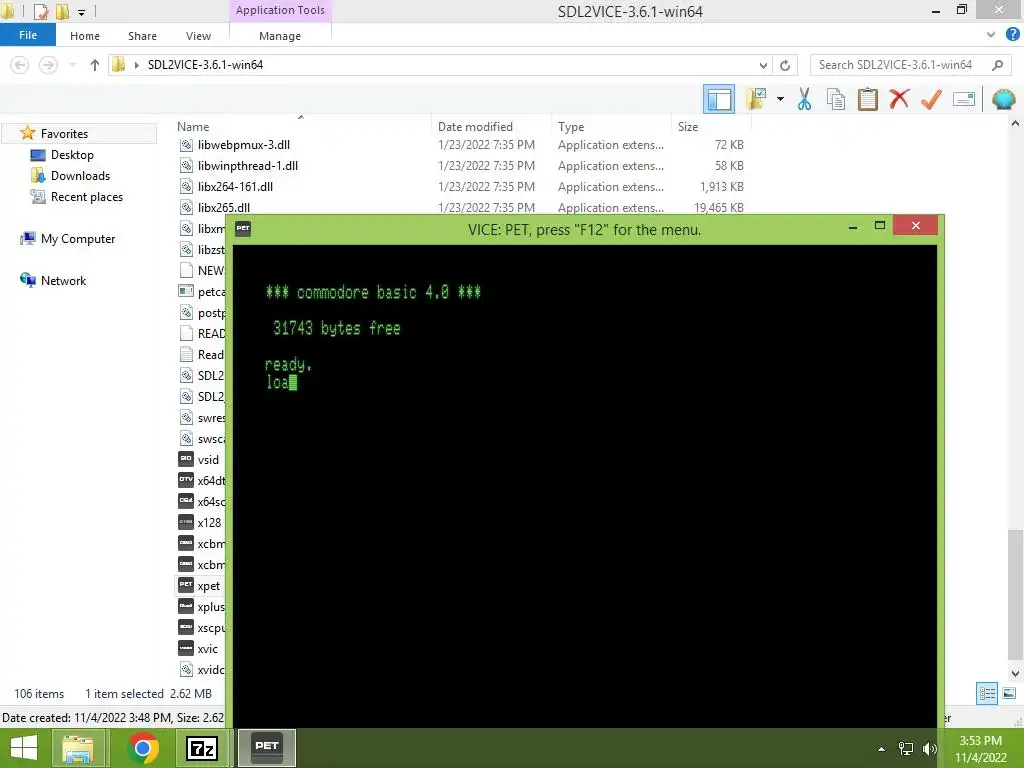Screen dimensions: 1024x768
Task: Open File Explorer taskbar icon
Action: (78, 748)
